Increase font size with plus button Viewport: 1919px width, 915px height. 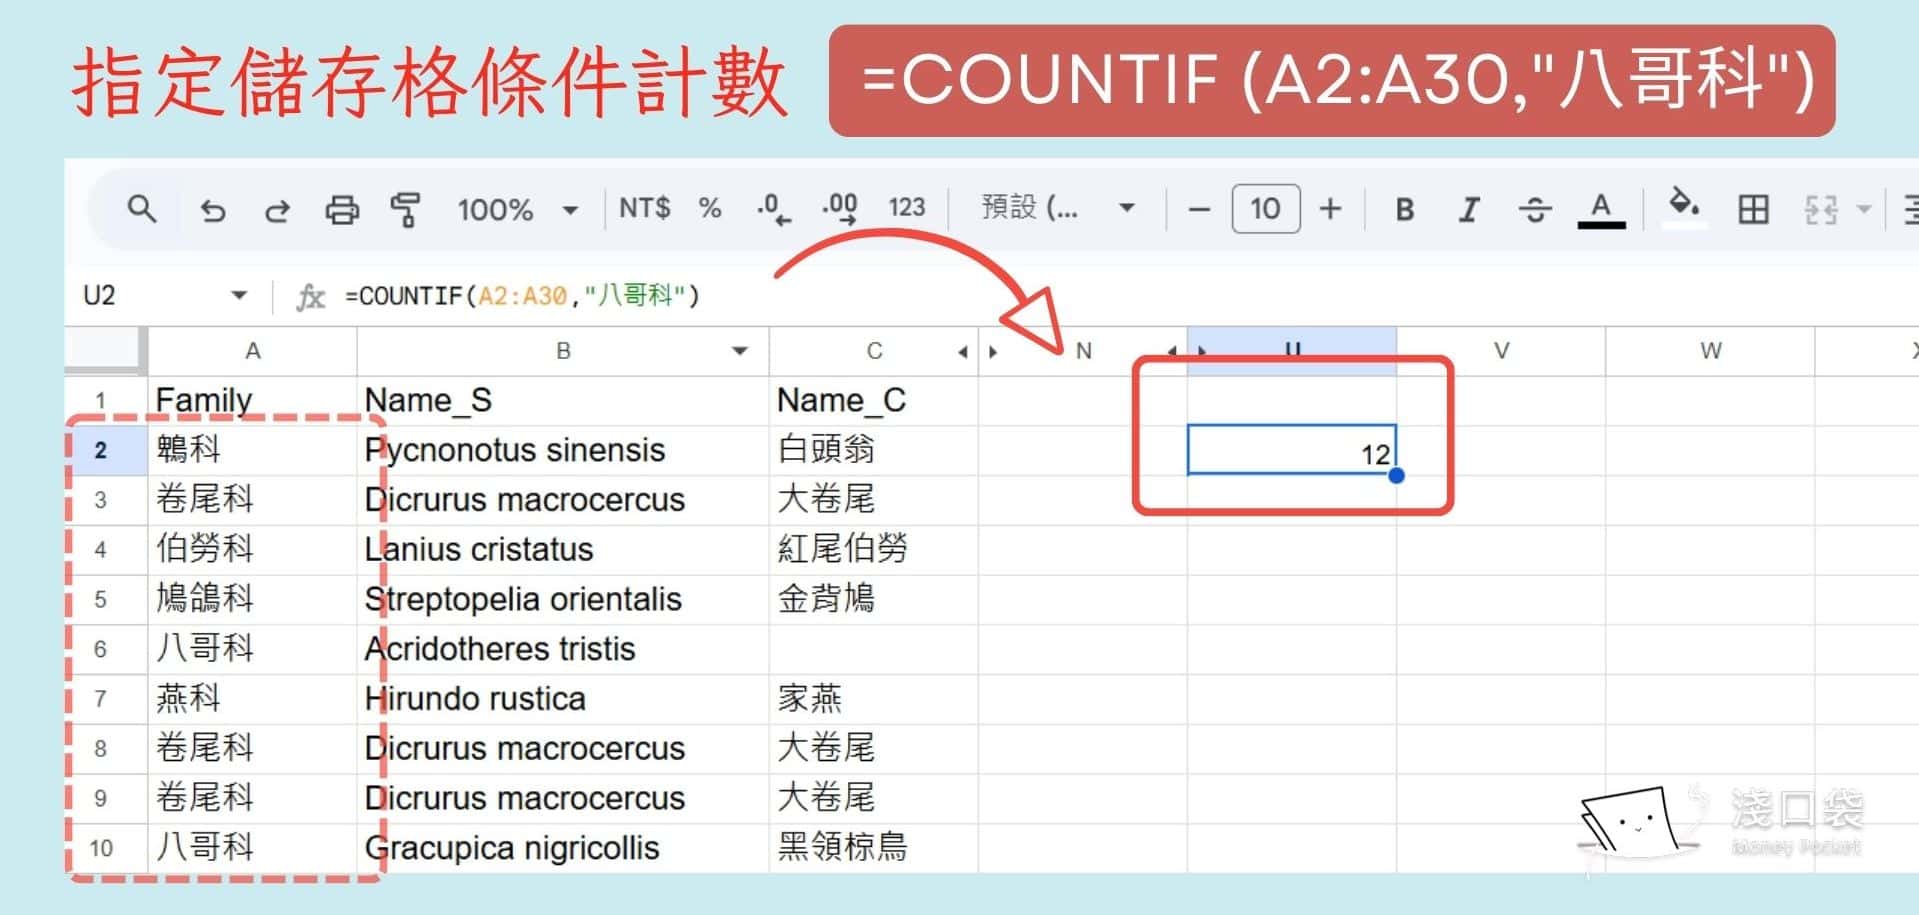coord(1330,208)
